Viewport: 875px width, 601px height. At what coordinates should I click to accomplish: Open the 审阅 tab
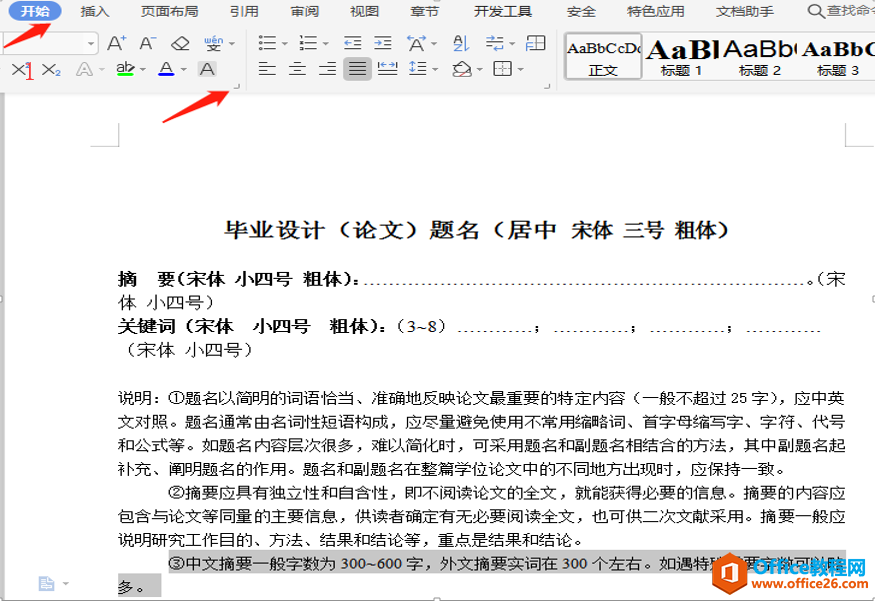[305, 11]
